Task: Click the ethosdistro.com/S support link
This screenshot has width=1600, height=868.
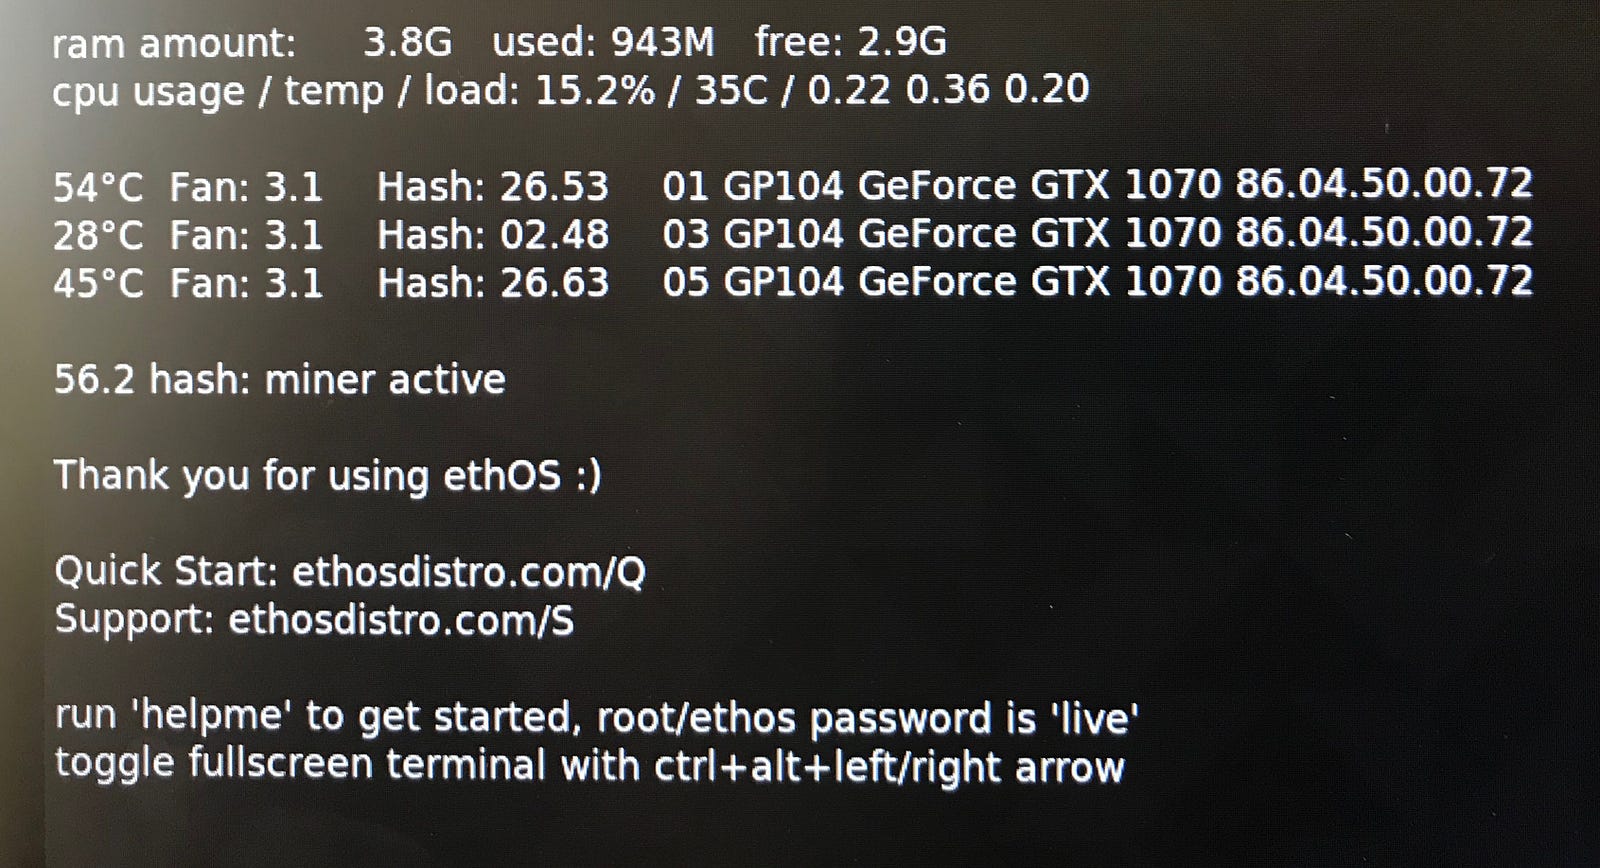Action: point(400,620)
